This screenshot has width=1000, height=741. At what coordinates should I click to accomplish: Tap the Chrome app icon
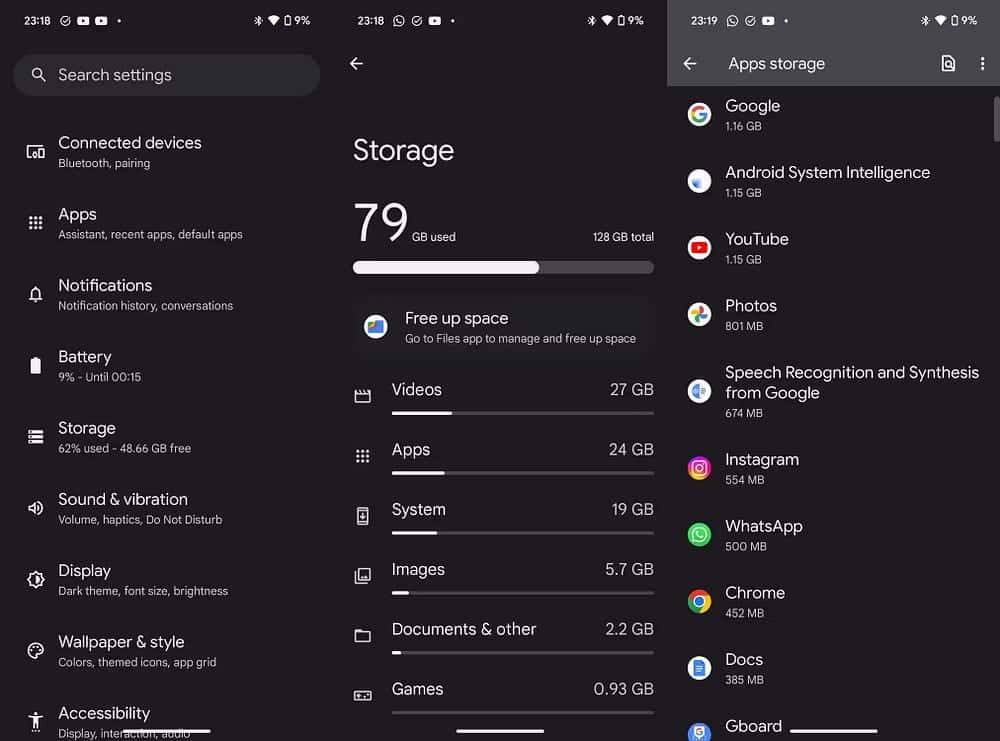pos(699,601)
